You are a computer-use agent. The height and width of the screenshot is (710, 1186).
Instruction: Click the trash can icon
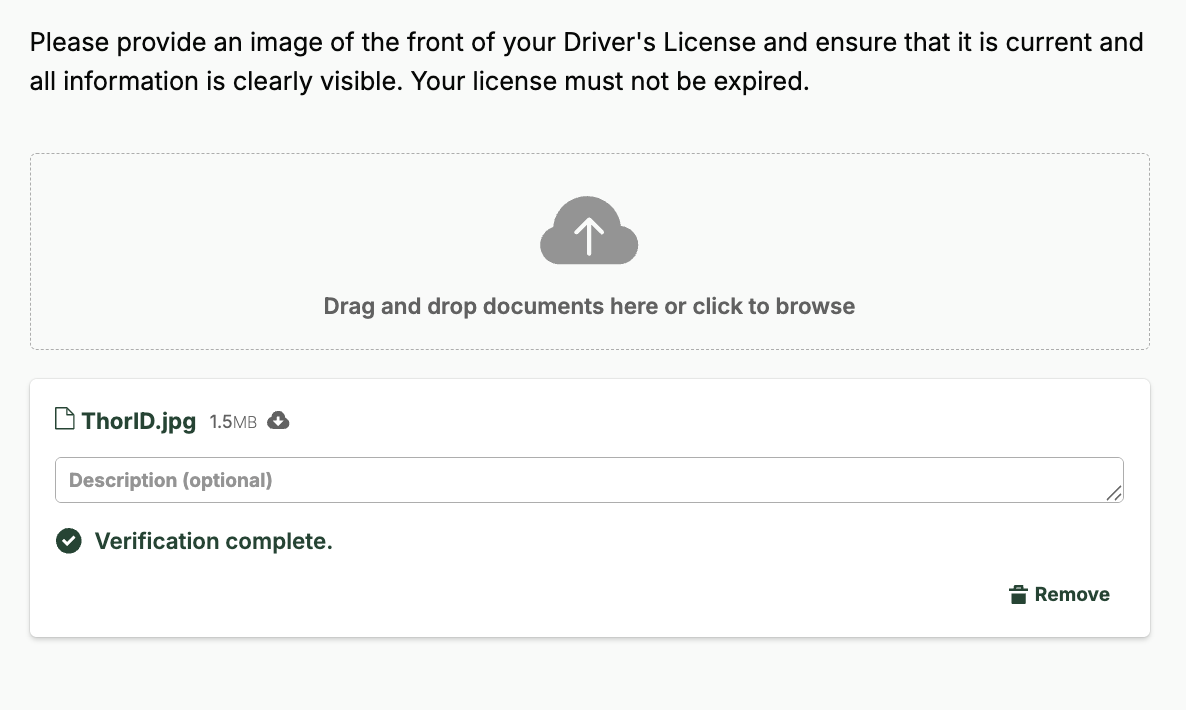[1018, 595]
